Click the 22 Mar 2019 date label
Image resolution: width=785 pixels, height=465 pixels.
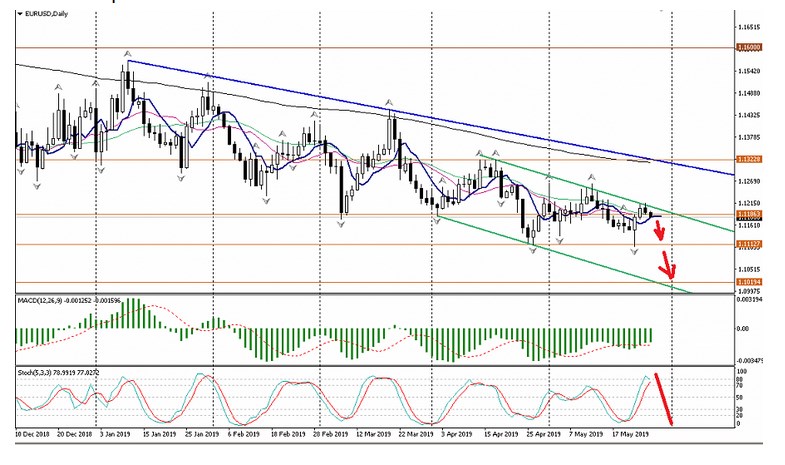(412, 436)
